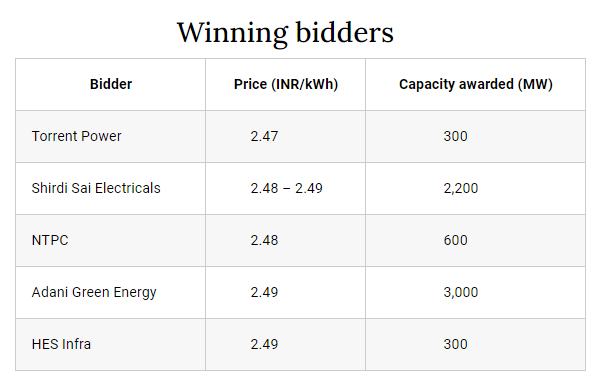Click the Capacity awarded (MW) header
The image size is (596, 380).
point(476,84)
